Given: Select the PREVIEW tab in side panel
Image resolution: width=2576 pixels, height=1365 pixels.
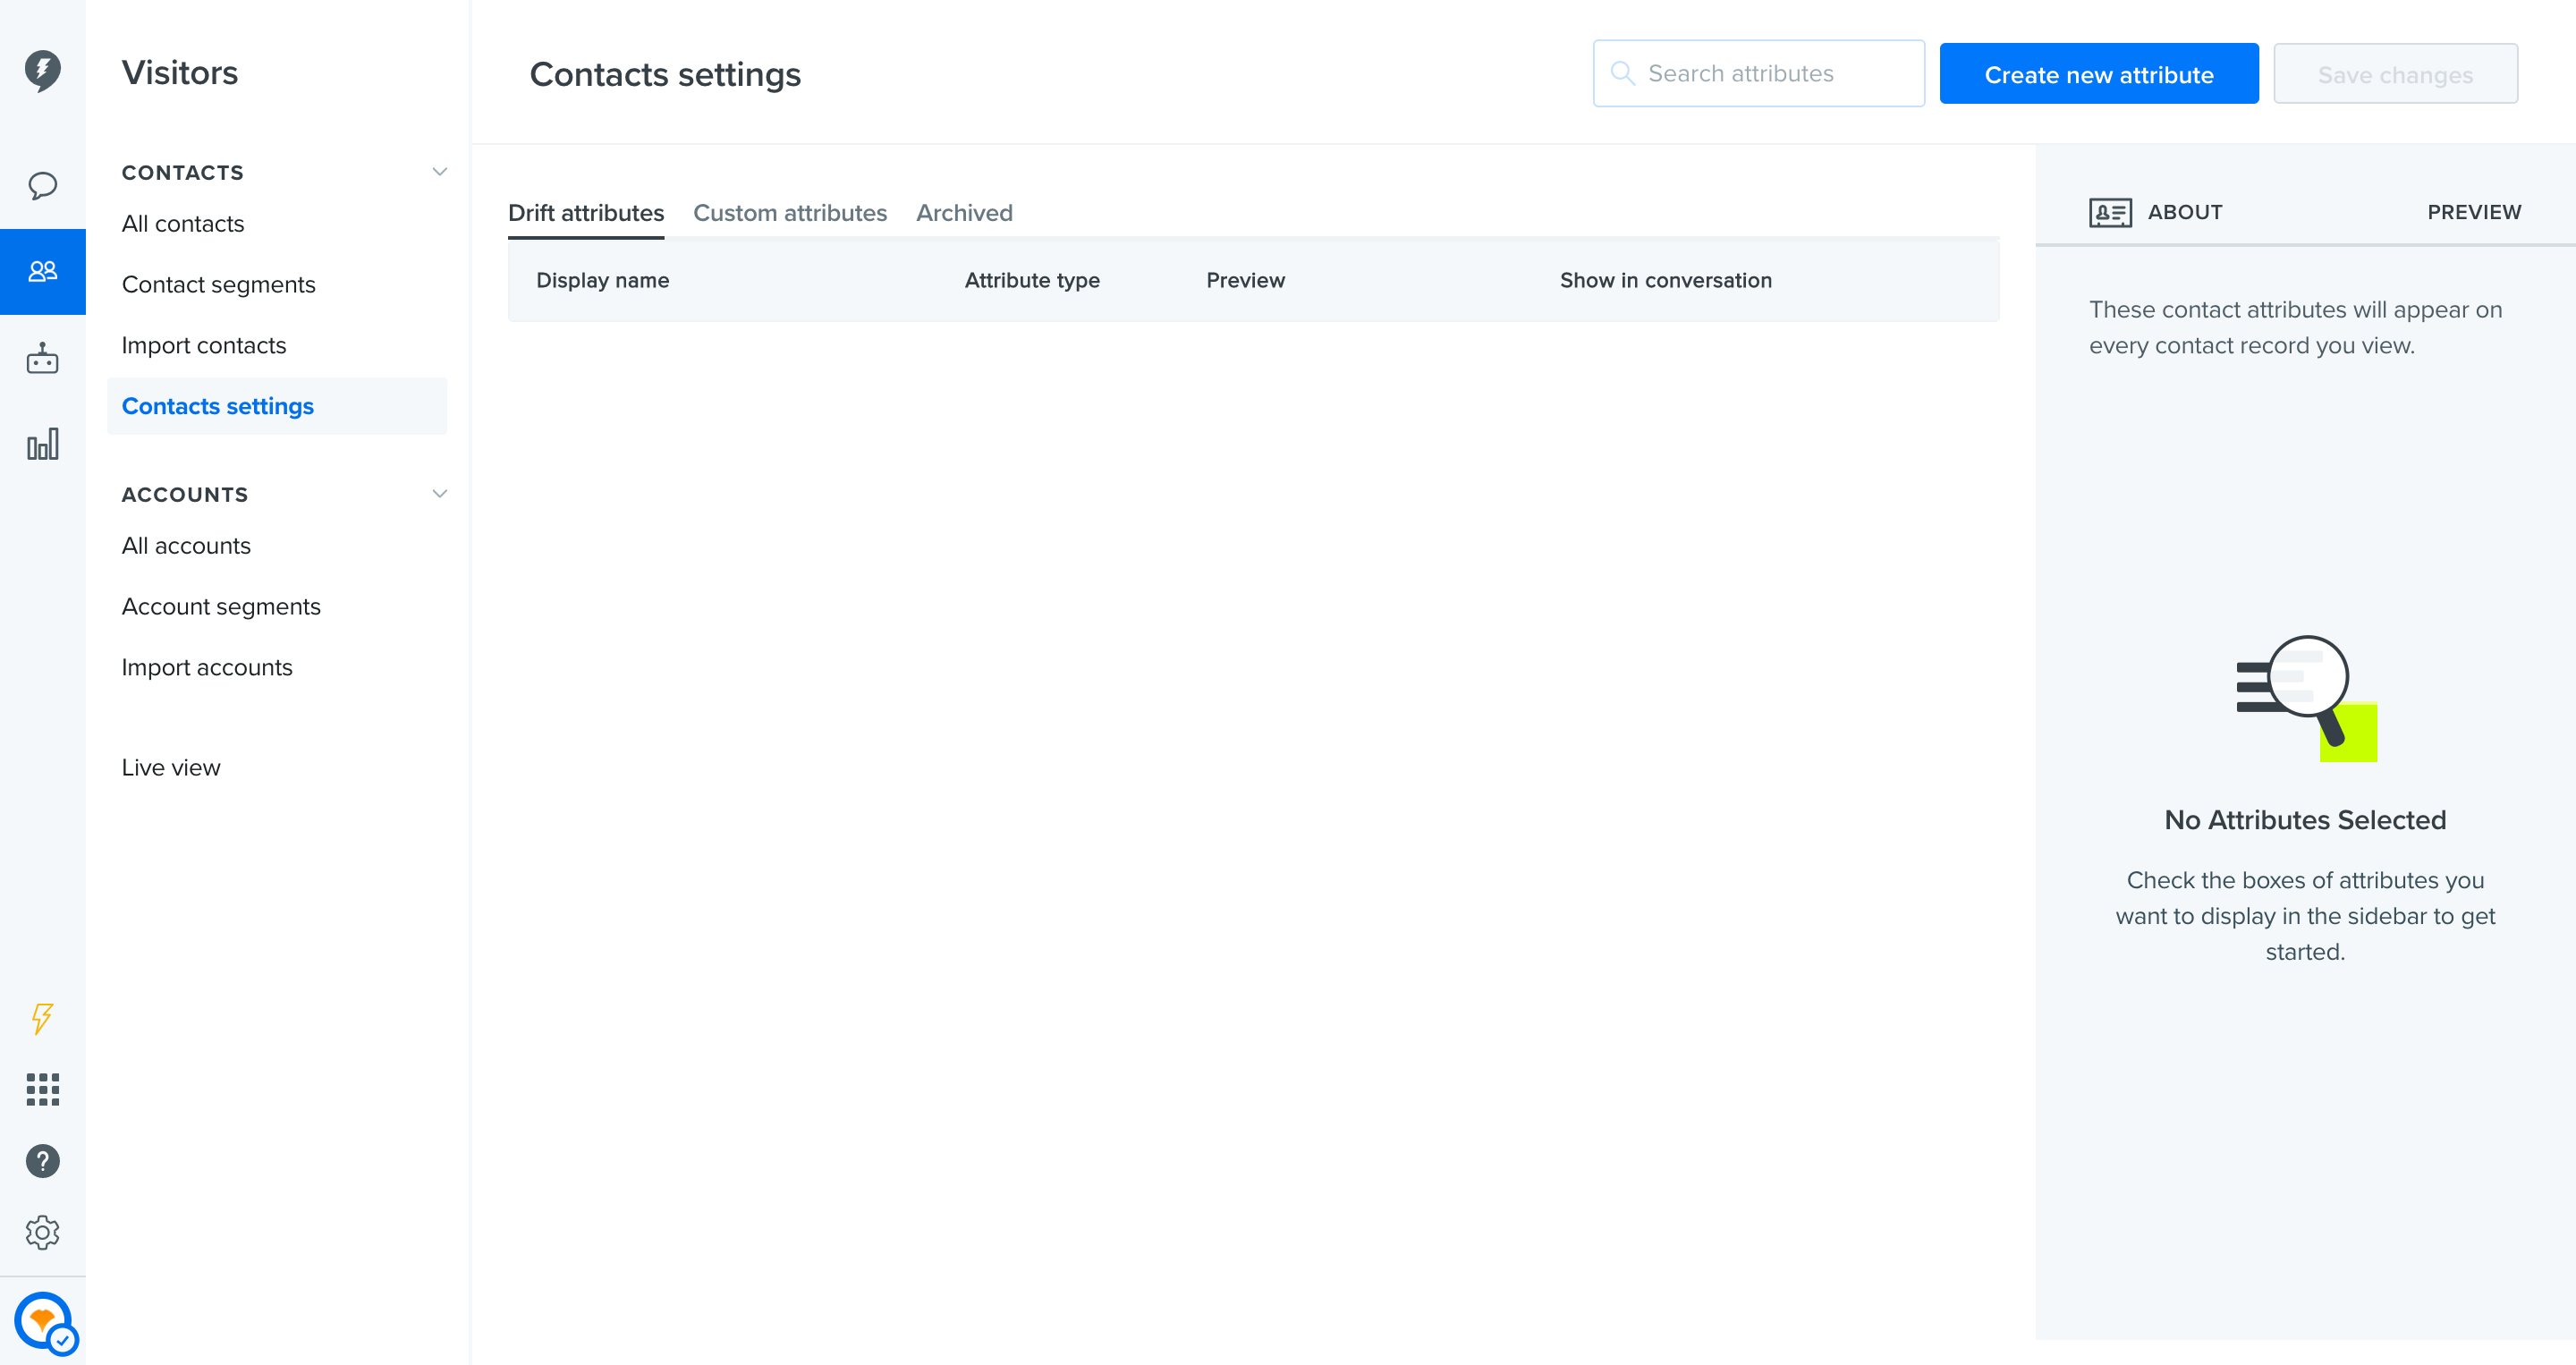Looking at the screenshot, I should click(2474, 212).
